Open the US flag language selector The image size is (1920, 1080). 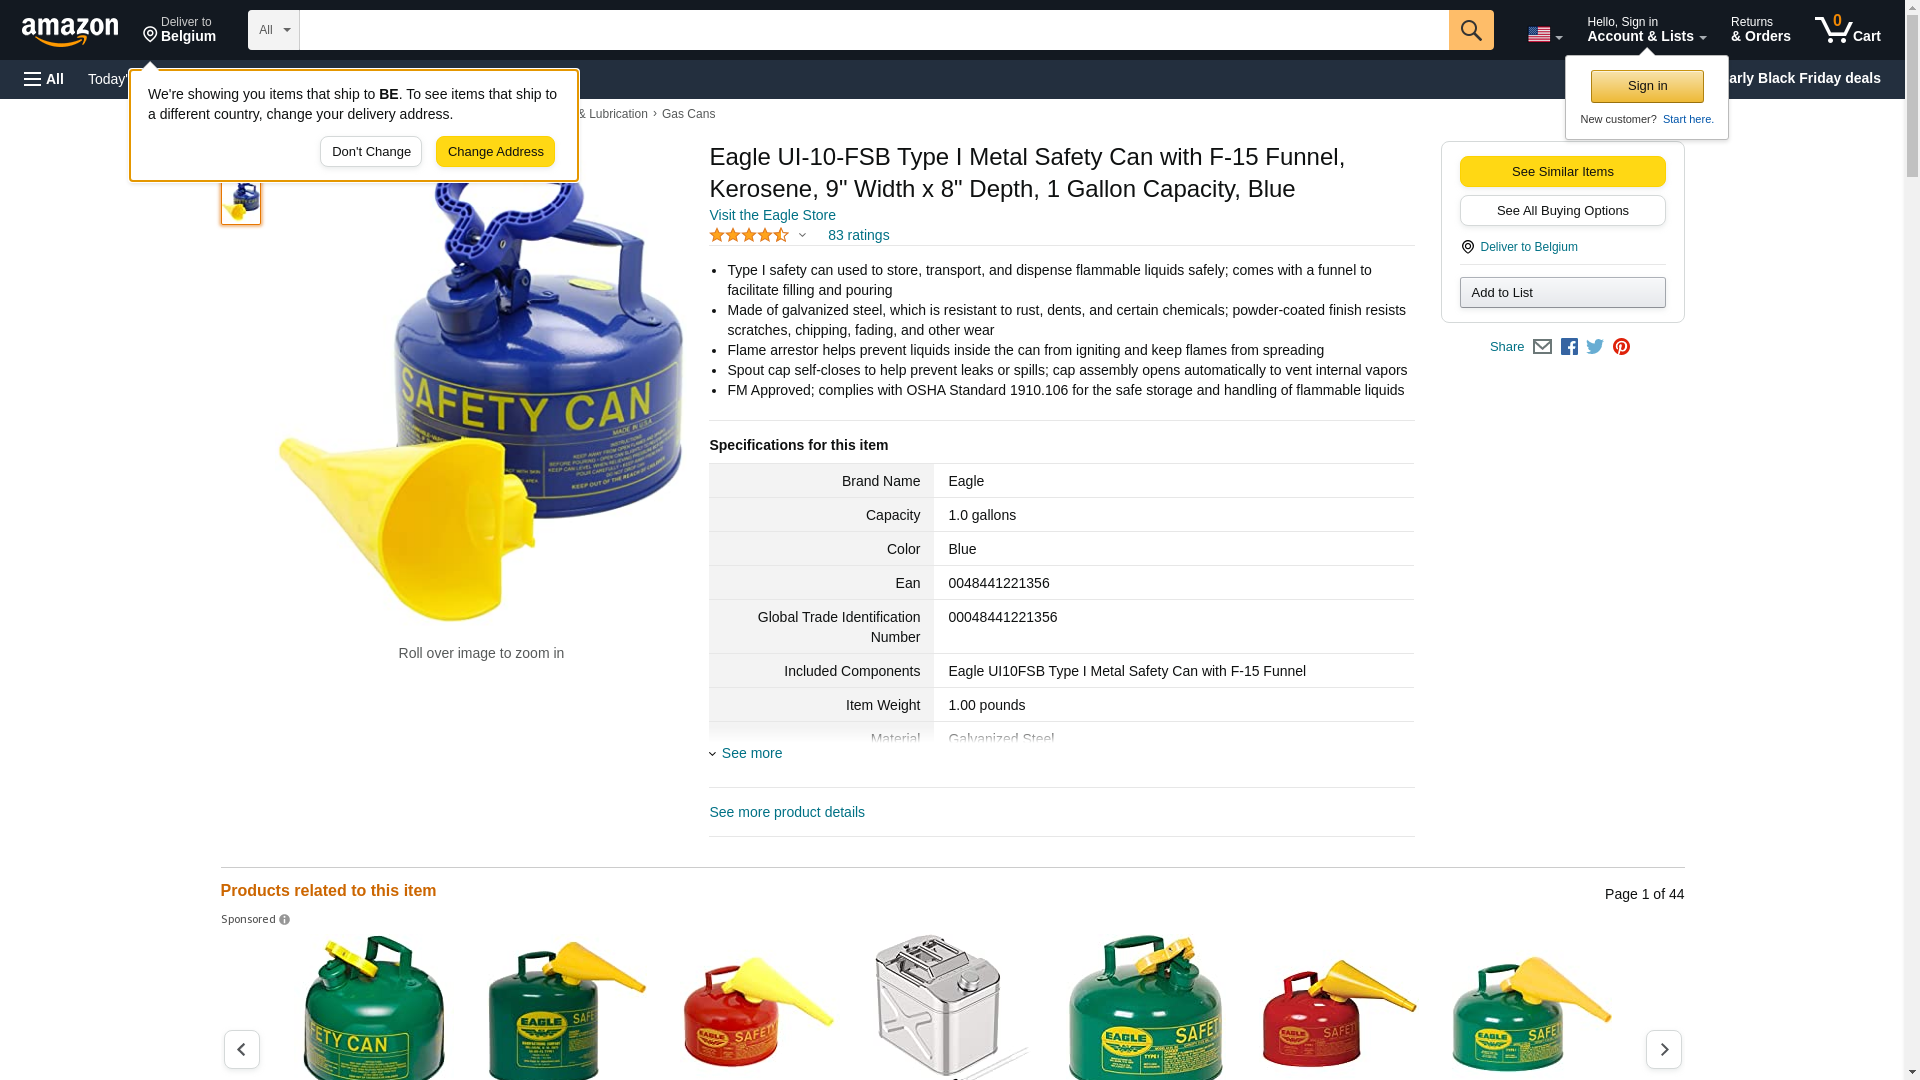(1544, 35)
